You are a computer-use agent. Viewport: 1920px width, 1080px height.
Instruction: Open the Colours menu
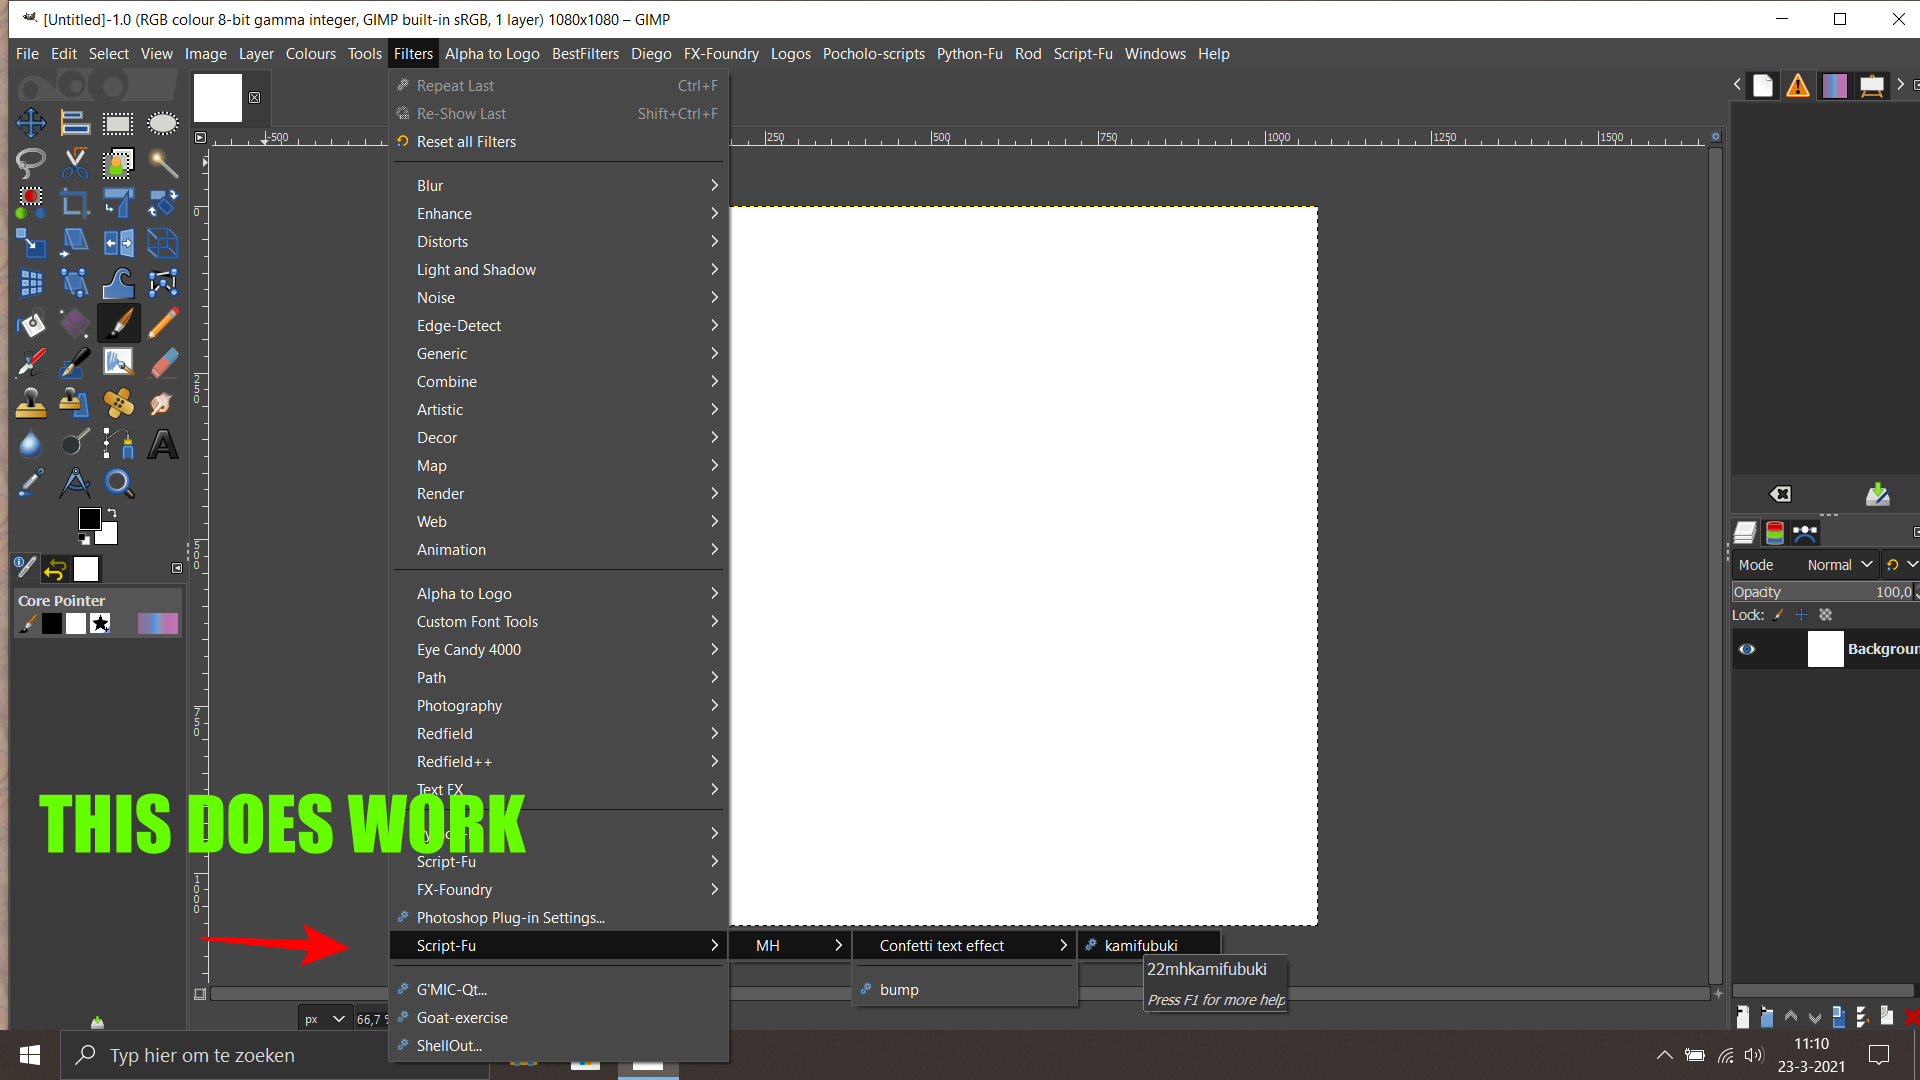tap(311, 54)
